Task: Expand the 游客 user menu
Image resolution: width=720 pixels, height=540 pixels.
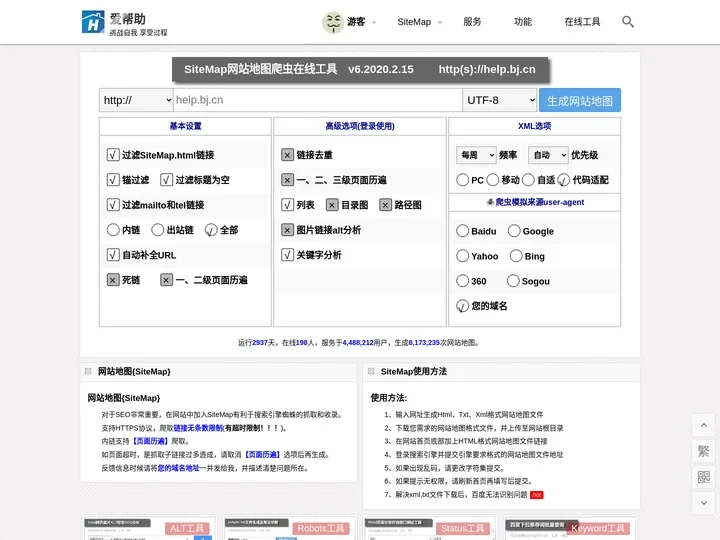Action: pyautogui.click(x=361, y=22)
